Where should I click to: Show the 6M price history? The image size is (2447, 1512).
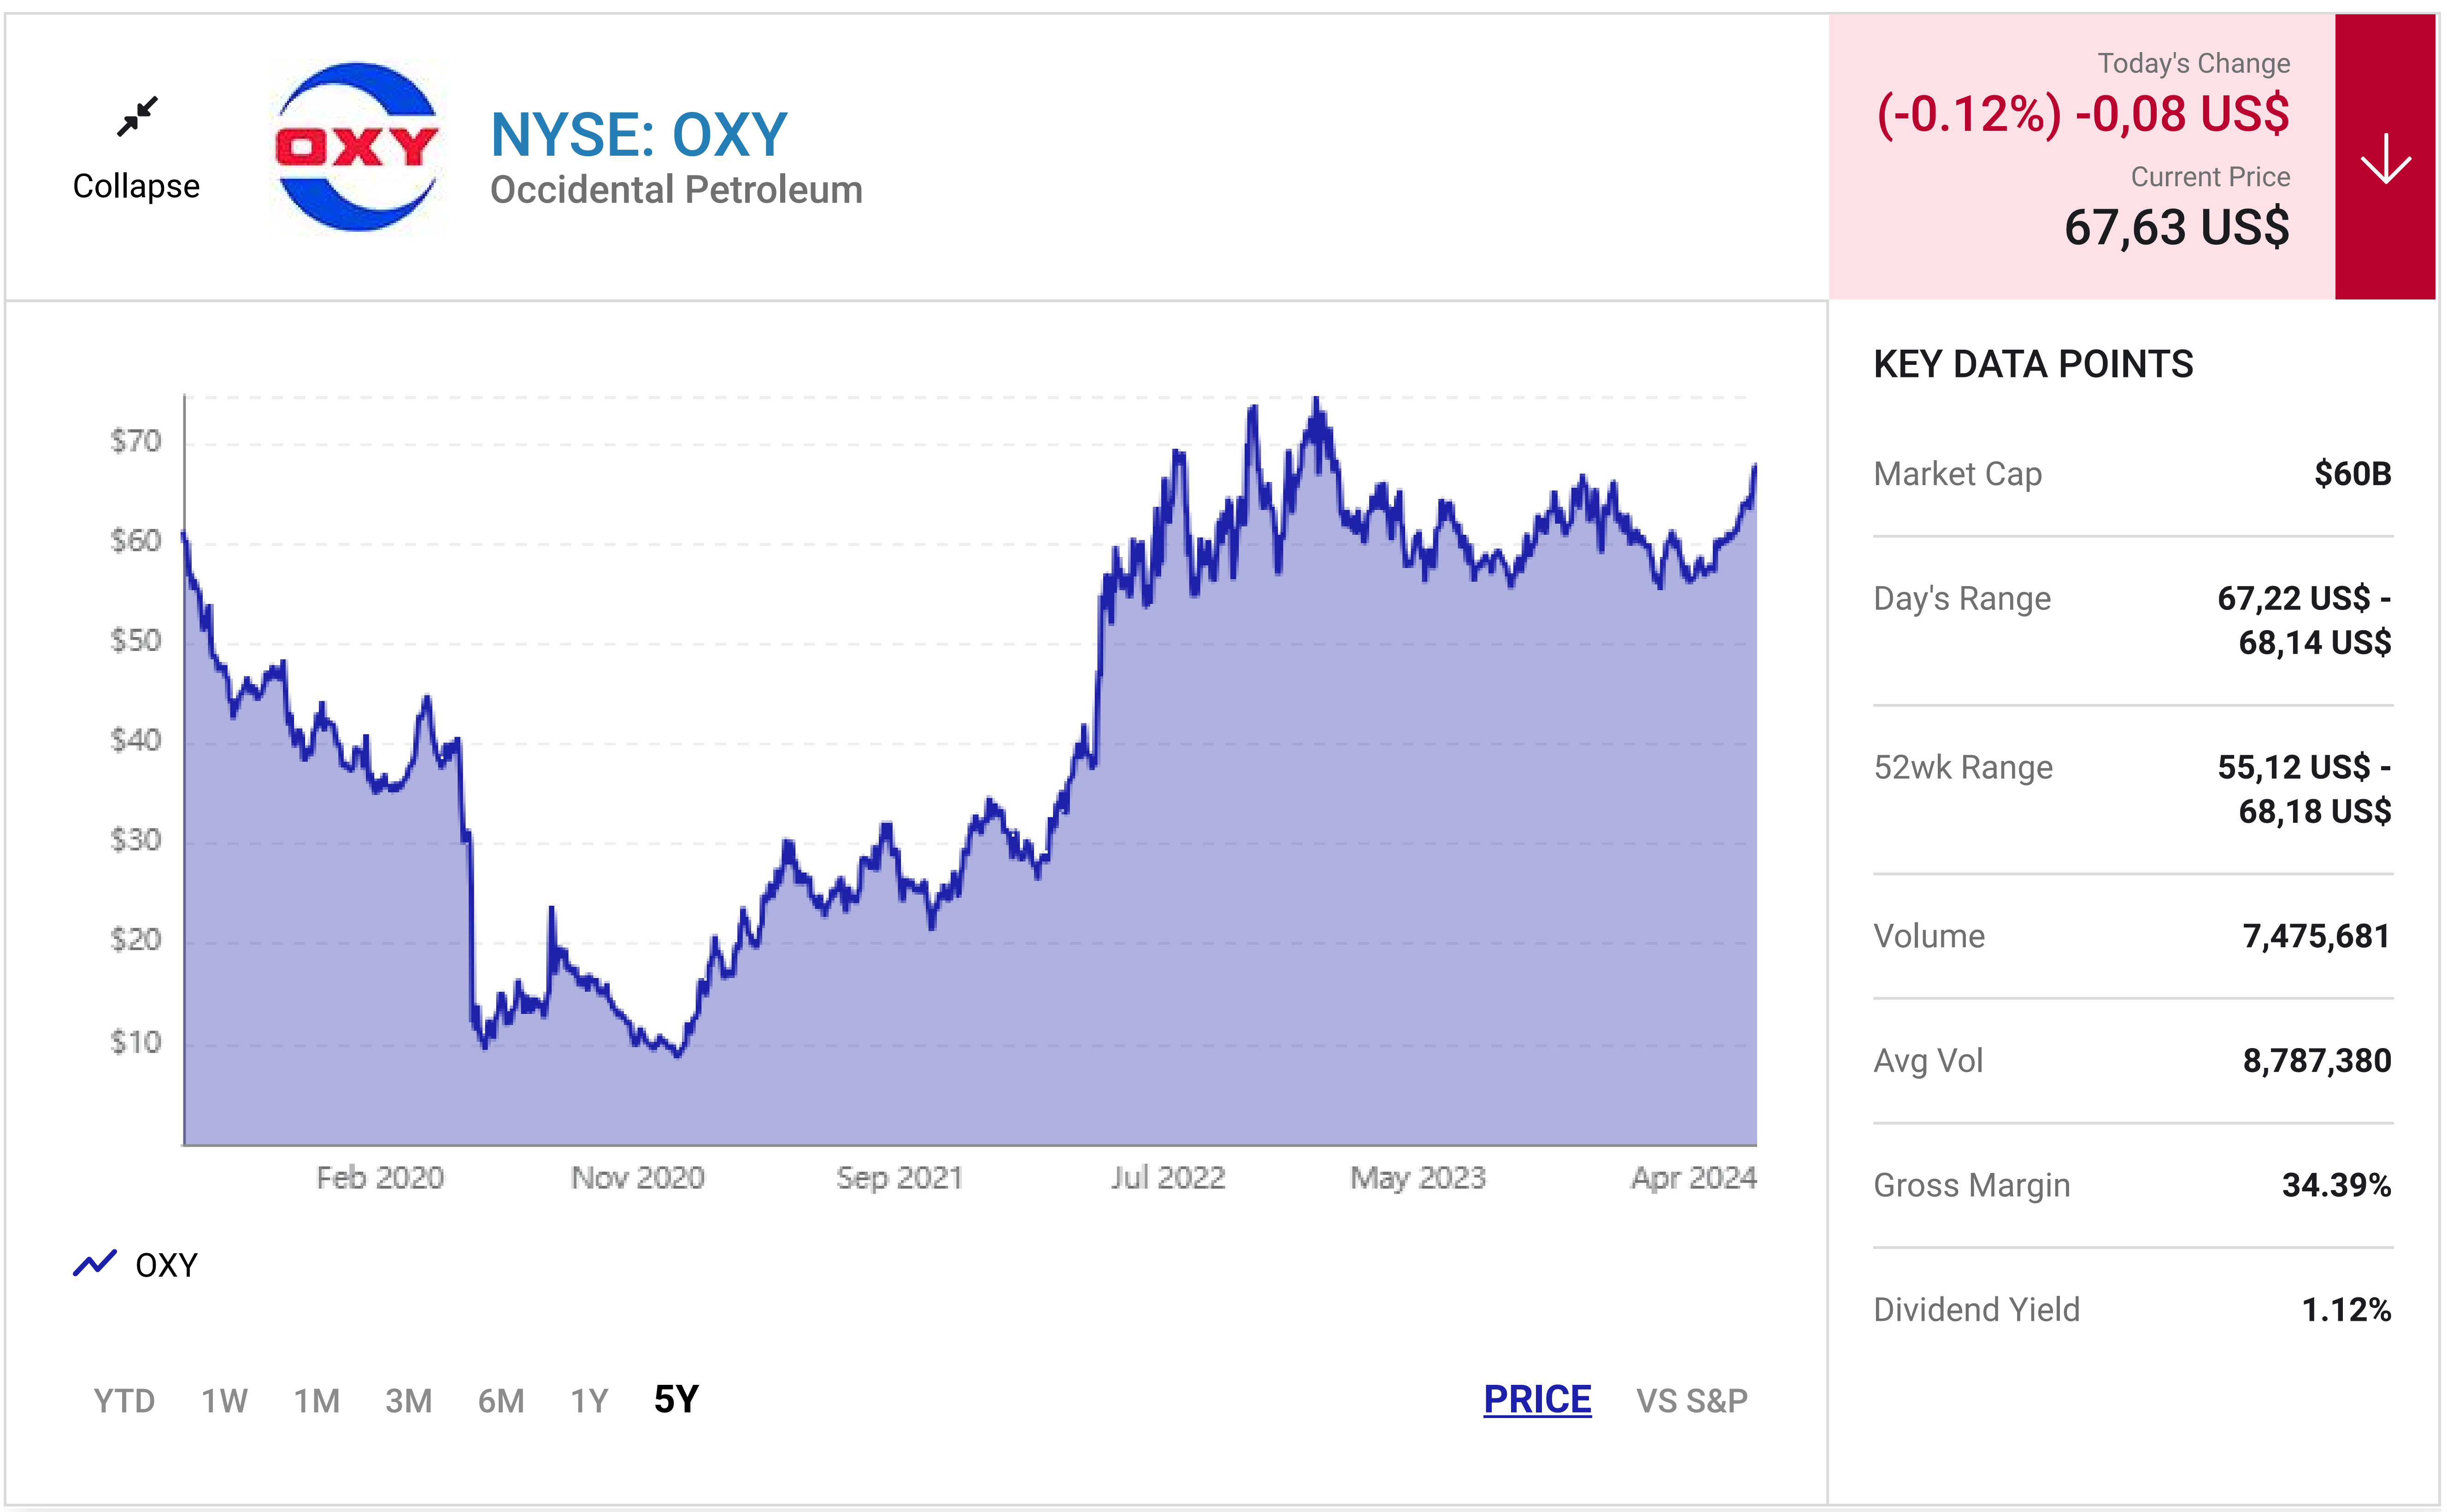(x=500, y=1400)
